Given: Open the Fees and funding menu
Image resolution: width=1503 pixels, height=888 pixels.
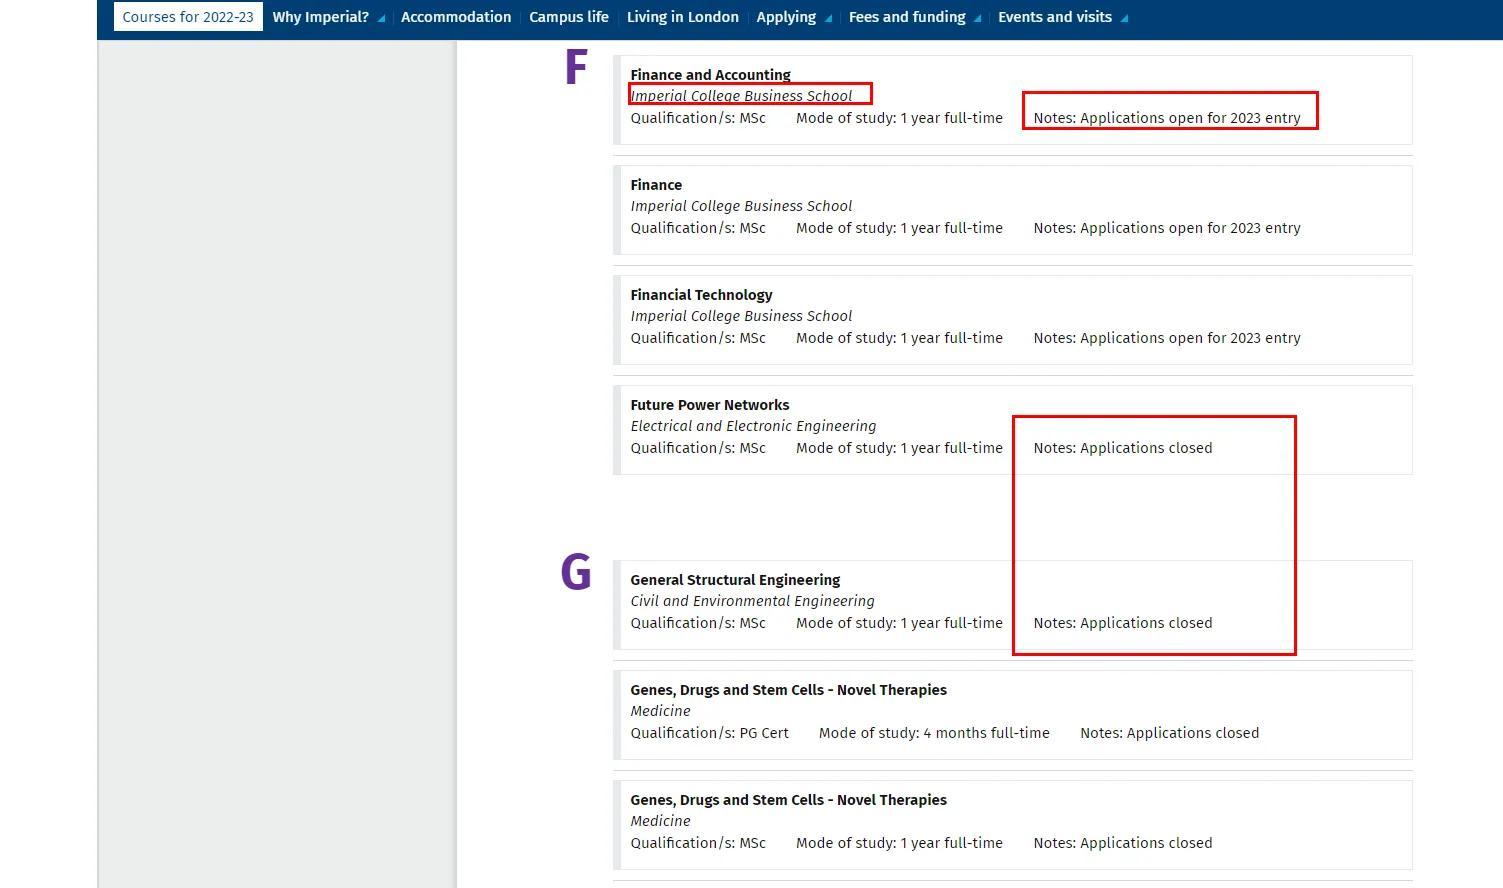Looking at the screenshot, I should [907, 17].
